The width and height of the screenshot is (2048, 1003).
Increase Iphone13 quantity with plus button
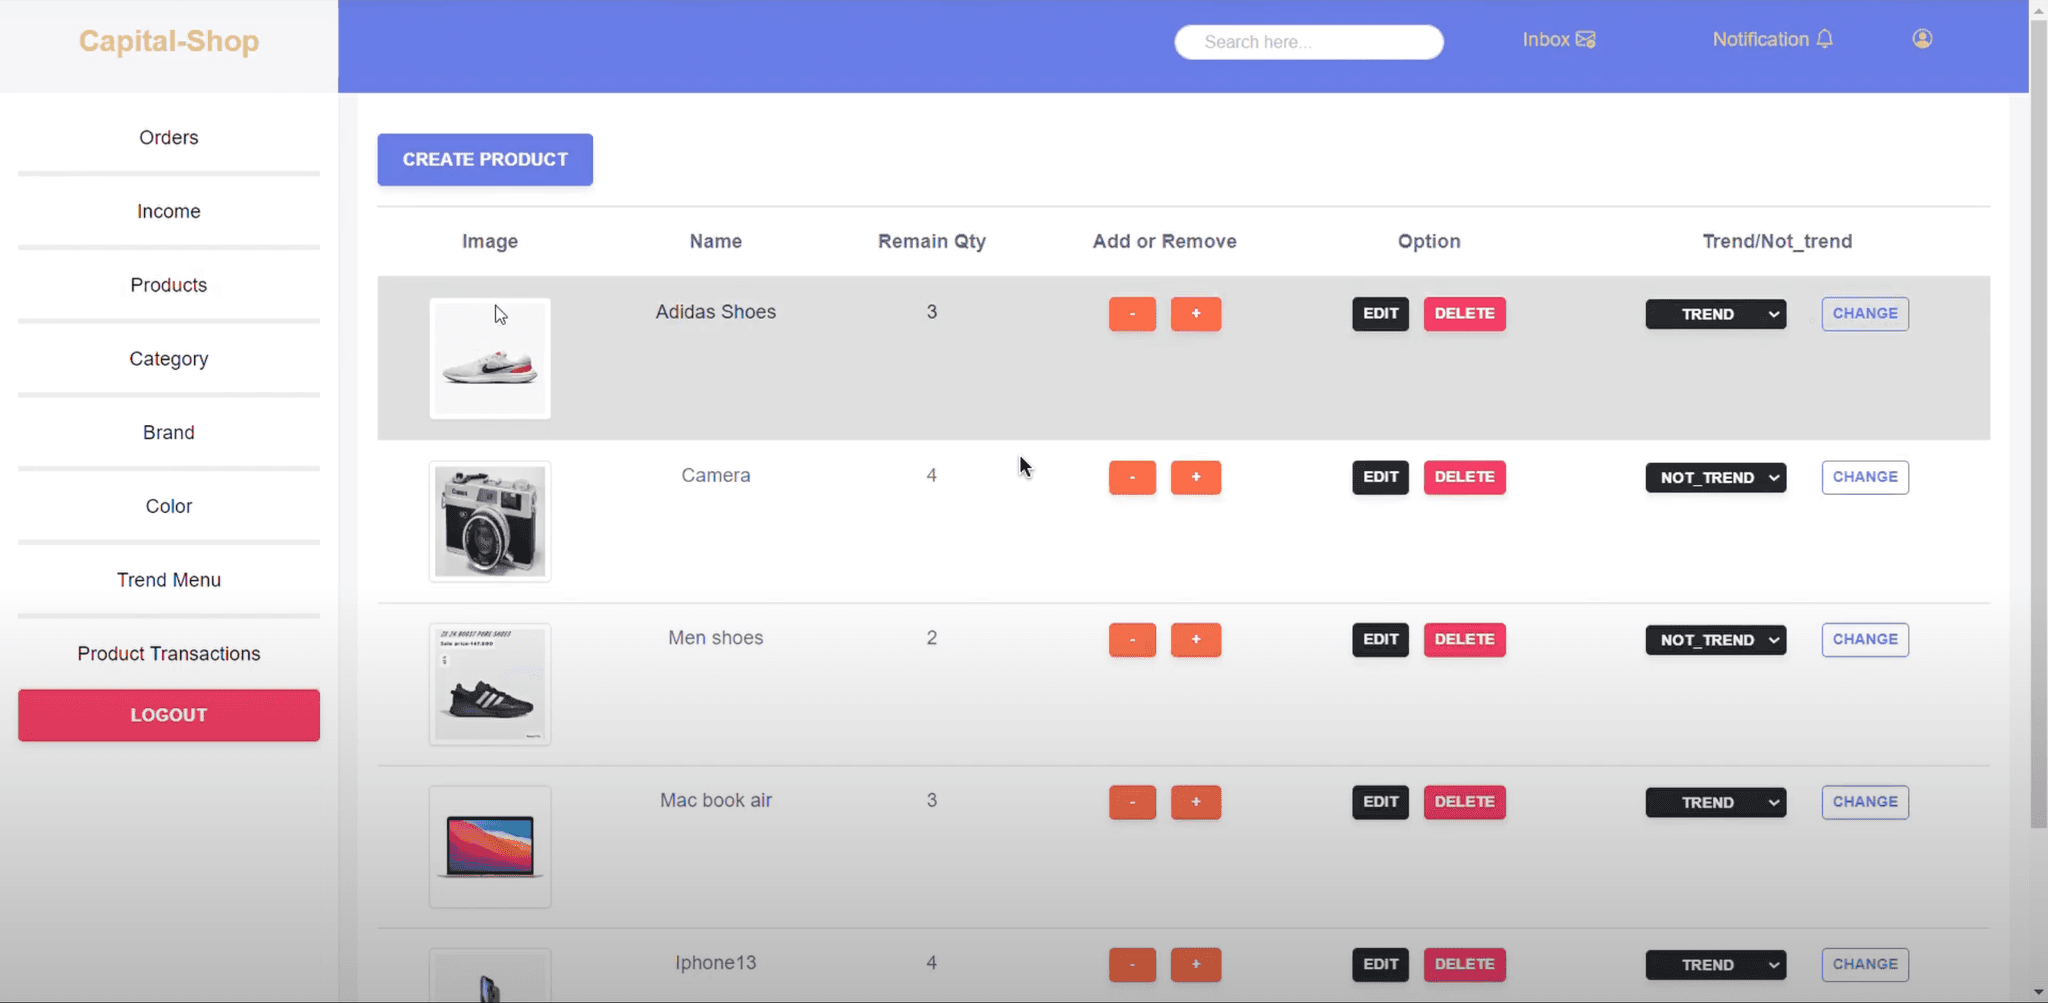click(x=1195, y=965)
